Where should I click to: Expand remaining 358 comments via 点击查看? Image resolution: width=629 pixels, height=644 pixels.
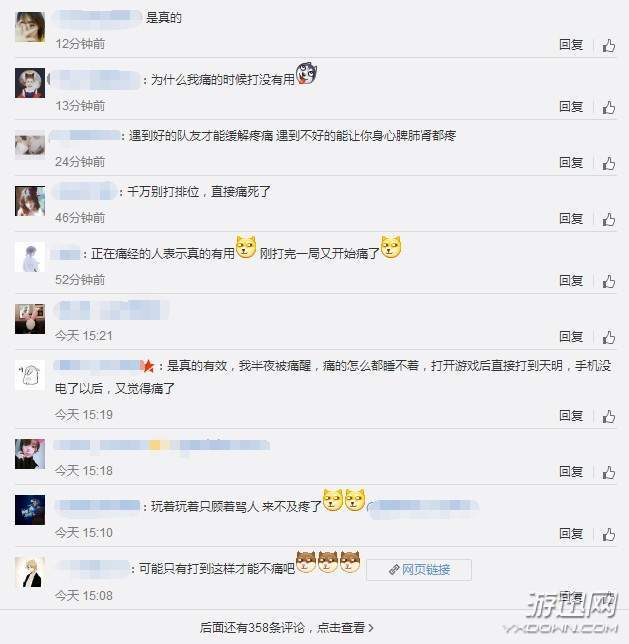(x=286, y=628)
